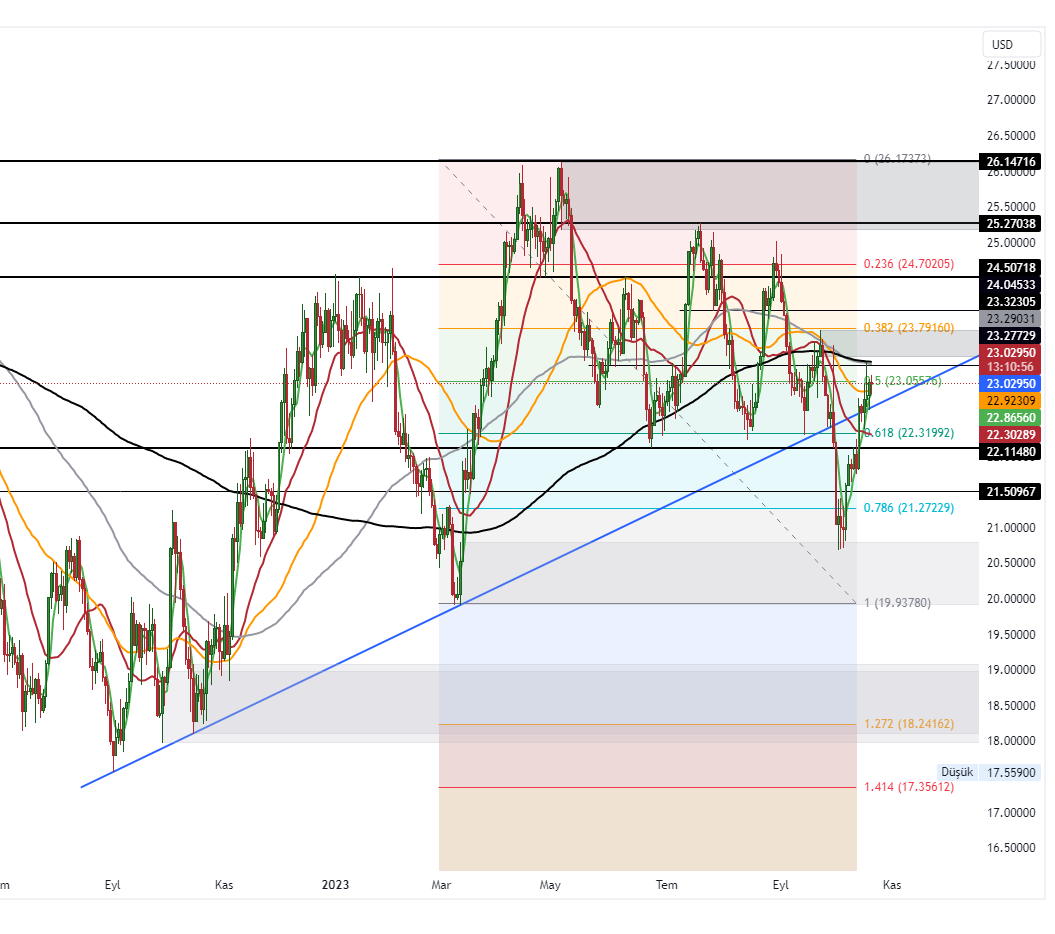The image size is (1055, 934).
Task: Click the 2023 label on the time axis
Action: [335, 885]
